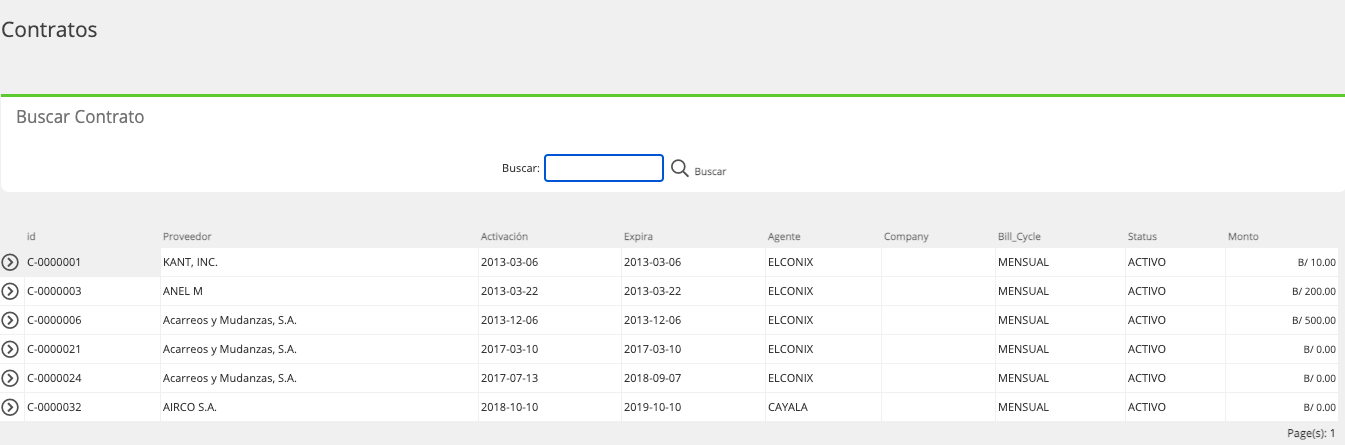Image resolution: width=1345 pixels, height=445 pixels.
Task: Select contract id C-0000001
Action: coord(54,262)
